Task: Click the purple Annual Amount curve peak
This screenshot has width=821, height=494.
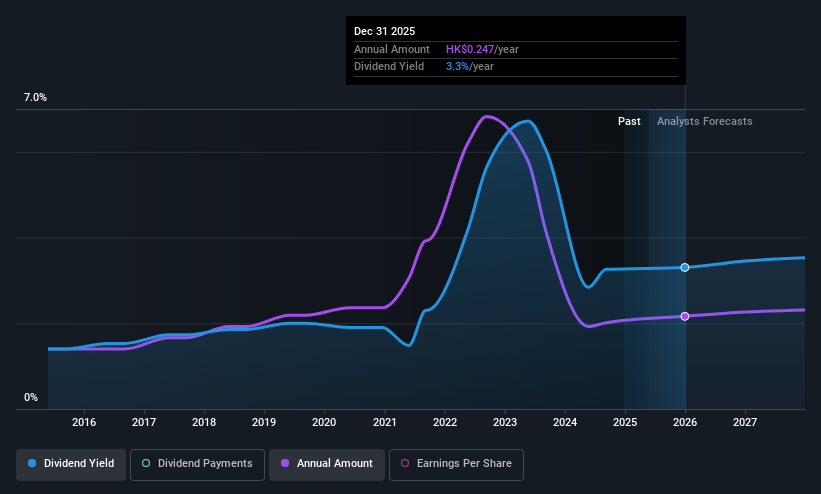Action: click(x=487, y=116)
